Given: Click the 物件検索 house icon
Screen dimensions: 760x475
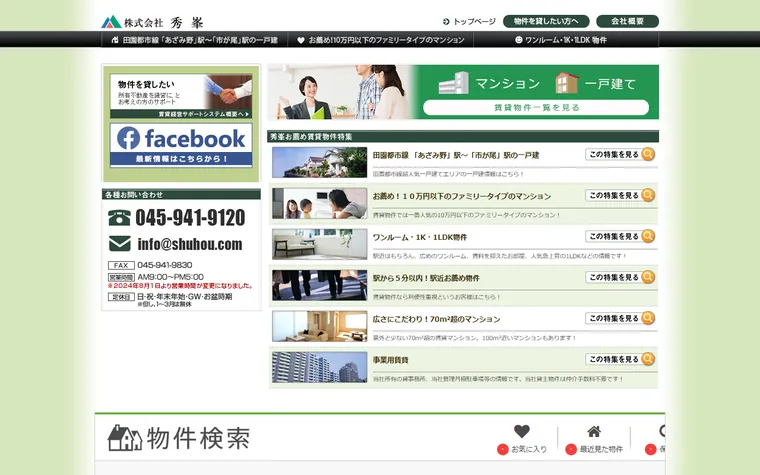Looking at the screenshot, I should click(125, 438).
